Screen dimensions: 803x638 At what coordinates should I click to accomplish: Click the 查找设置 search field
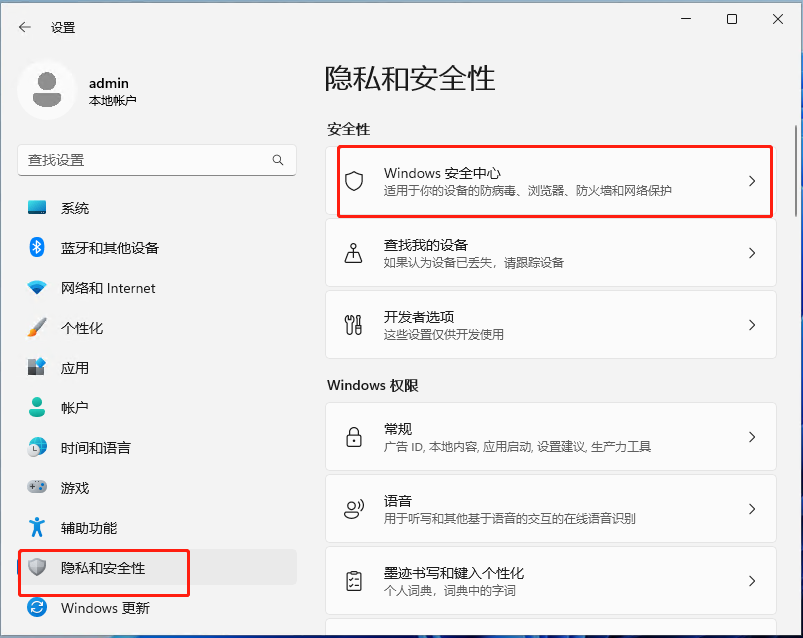(157, 160)
